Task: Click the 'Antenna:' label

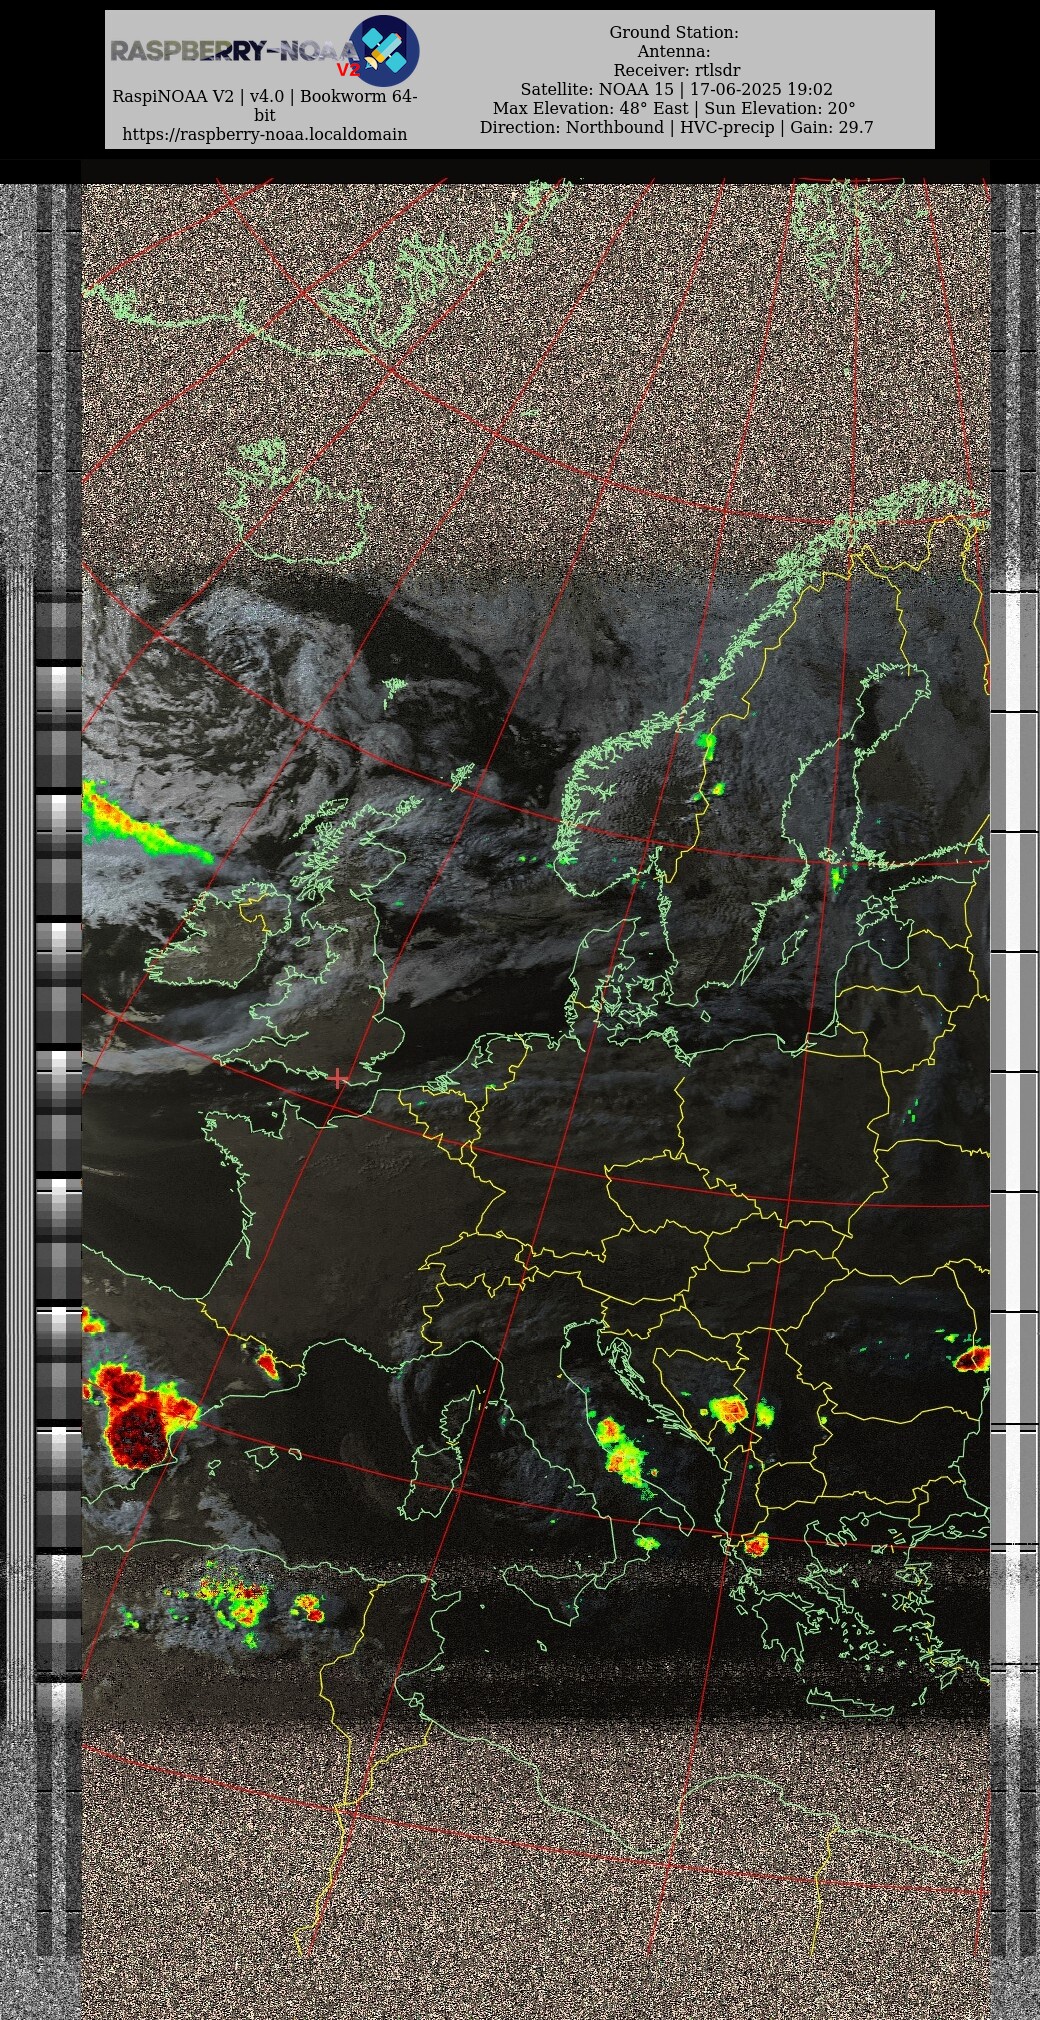Action: tap(674, 51)
